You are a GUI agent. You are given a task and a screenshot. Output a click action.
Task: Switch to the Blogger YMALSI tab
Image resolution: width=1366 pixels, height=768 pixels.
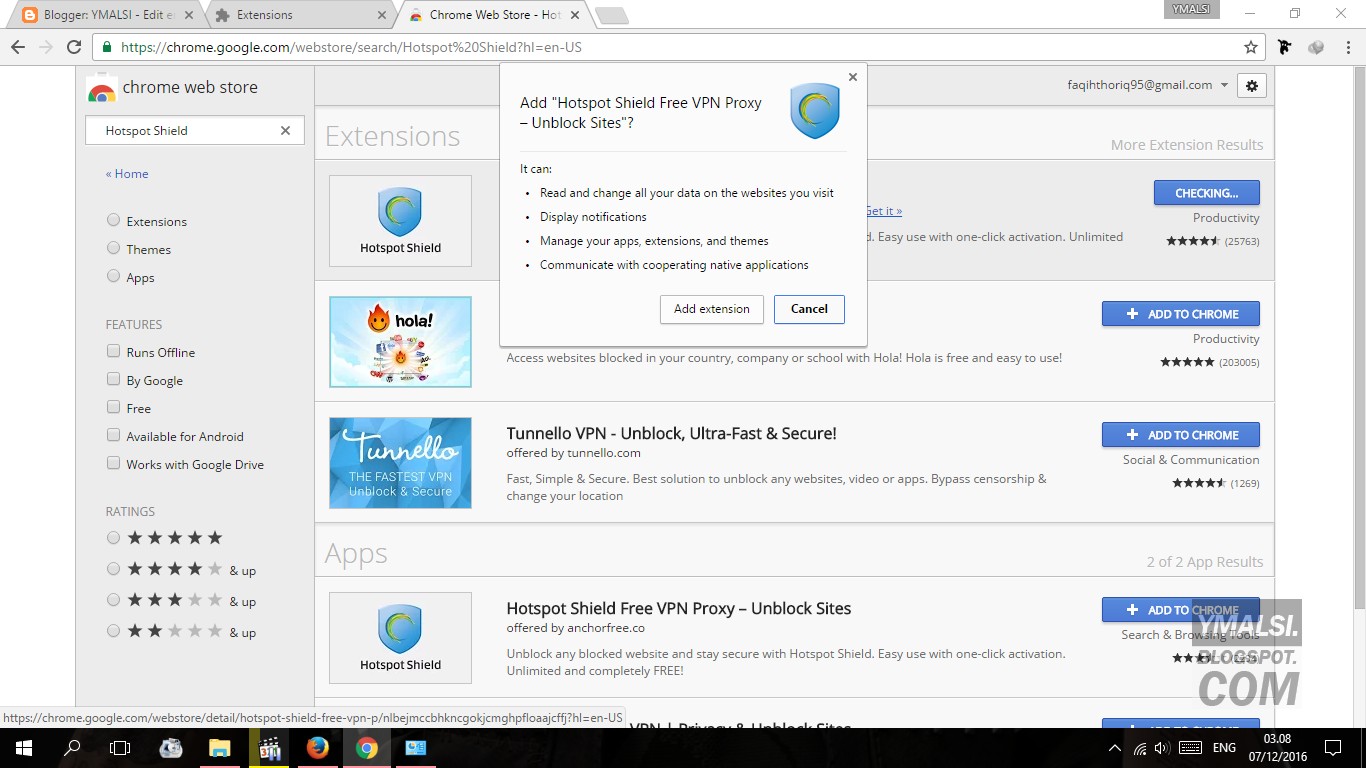coord(107,15)
